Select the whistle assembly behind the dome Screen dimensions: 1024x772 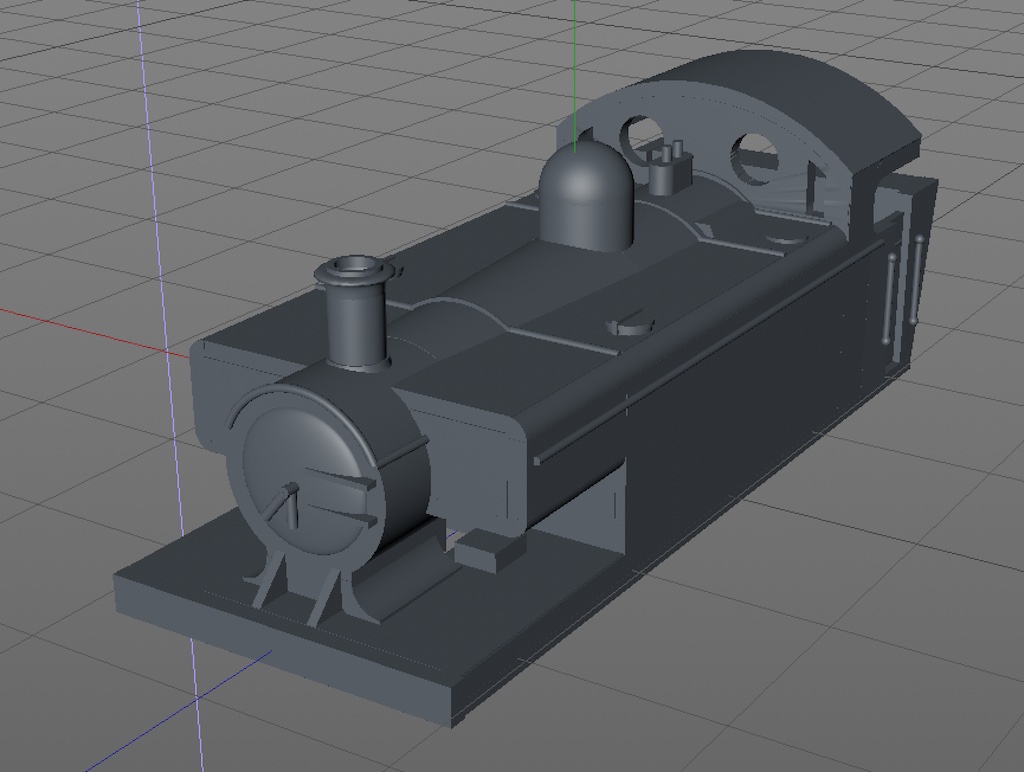pos(669,167)
